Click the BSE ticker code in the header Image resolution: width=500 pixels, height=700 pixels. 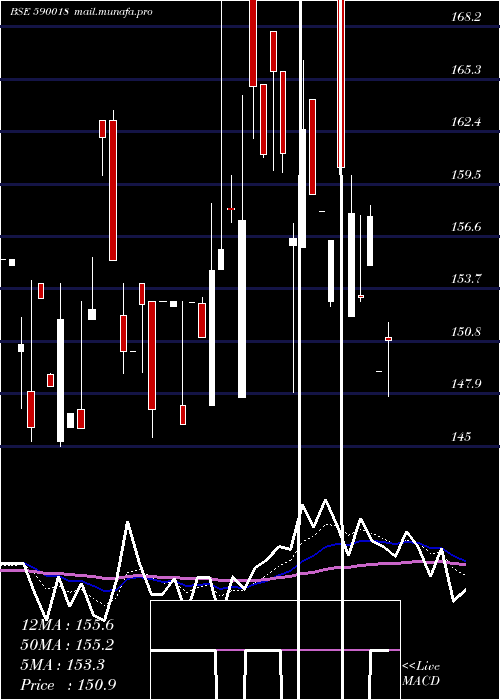[x=39, y=12]
